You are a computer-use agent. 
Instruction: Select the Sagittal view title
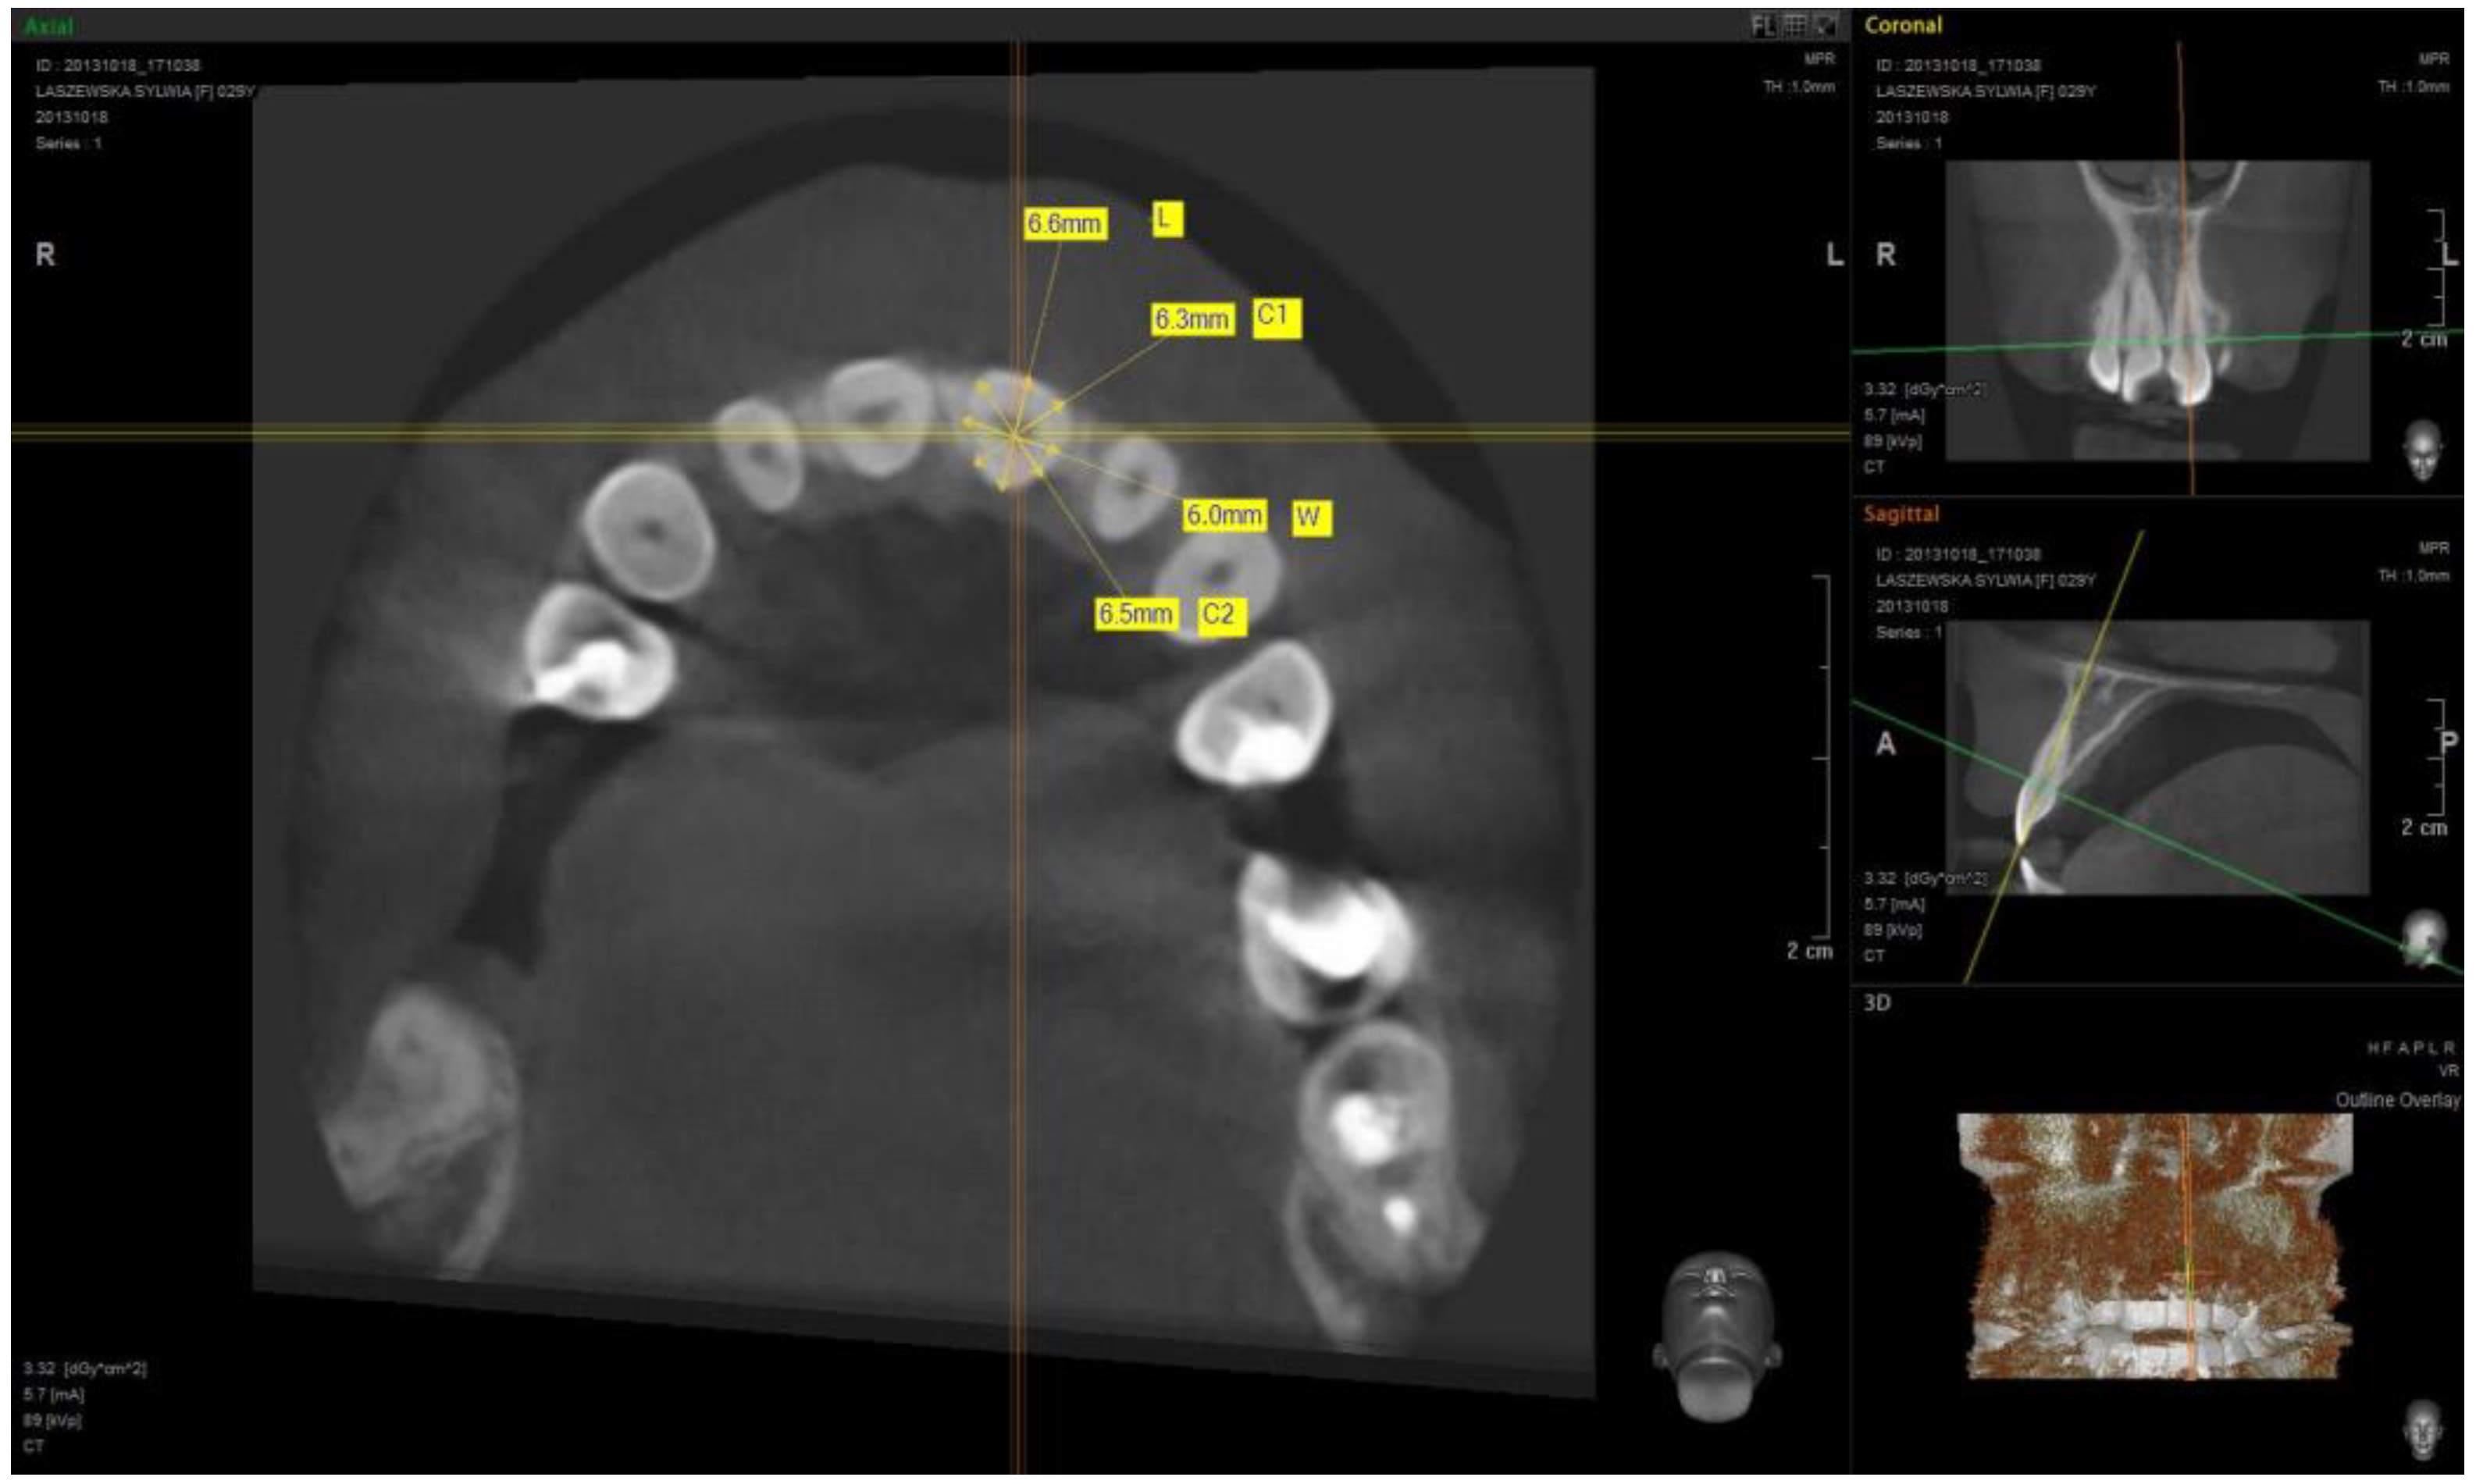1900,514
